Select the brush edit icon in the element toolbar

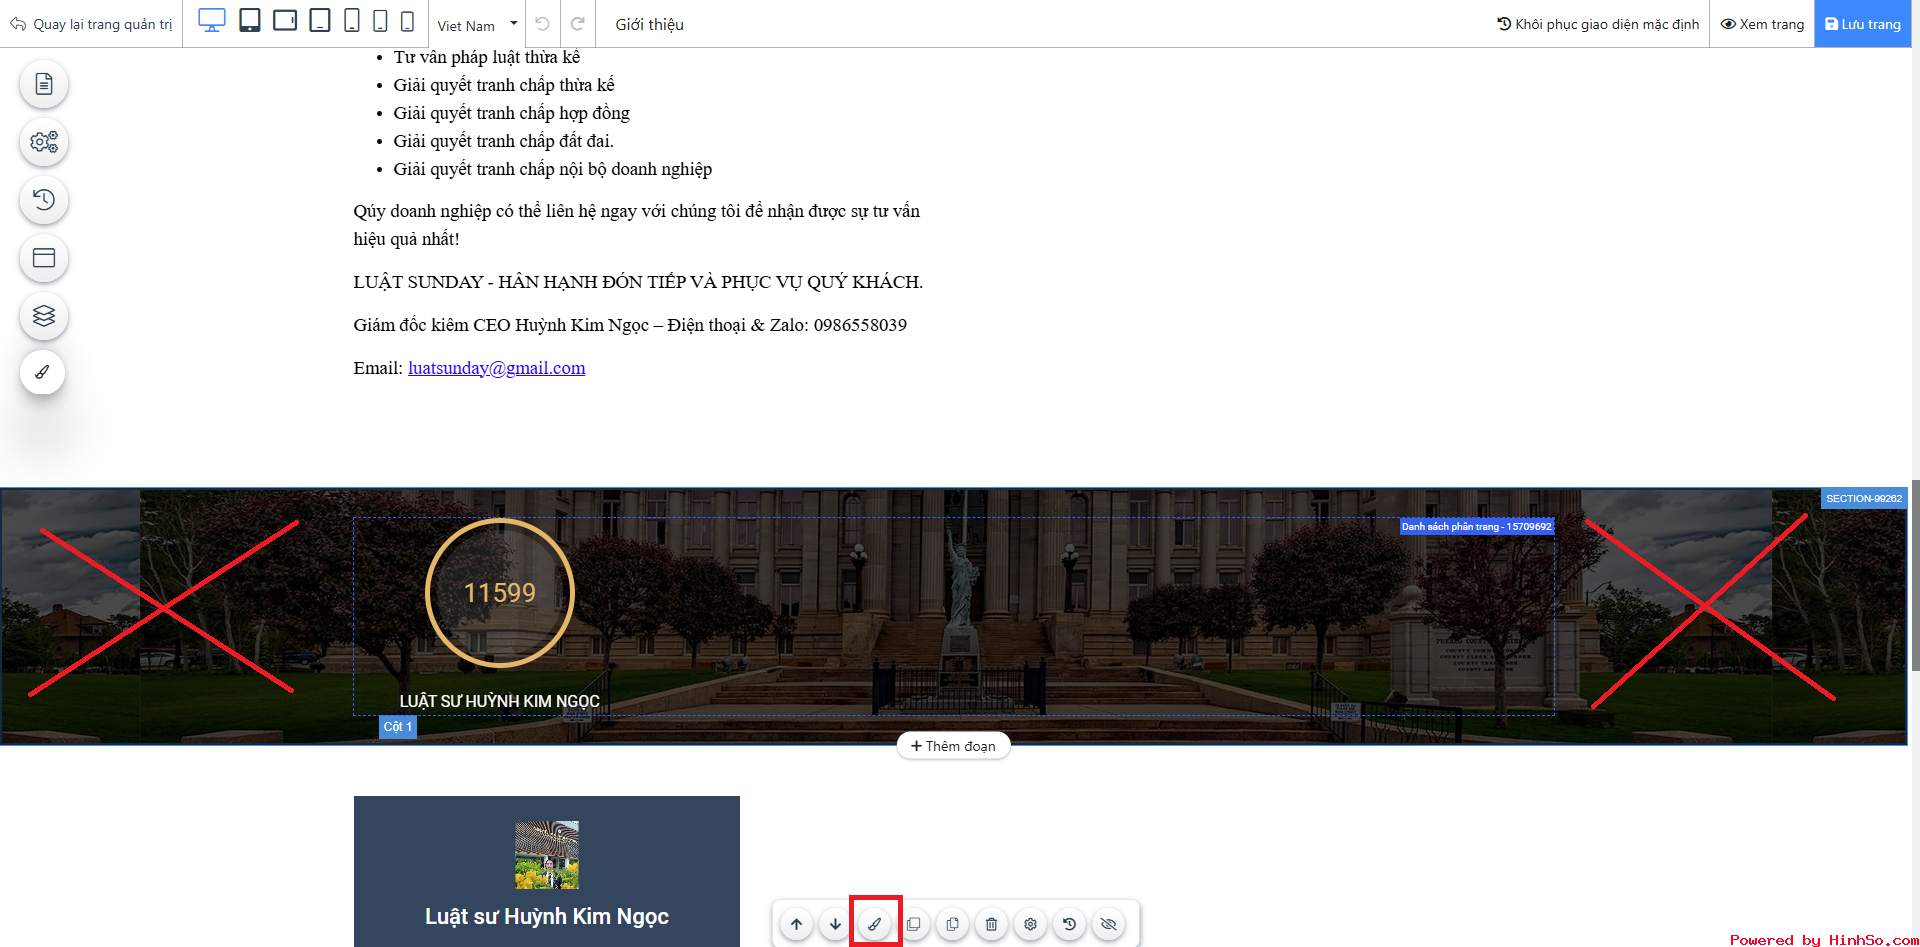click(x=874, y=924)
